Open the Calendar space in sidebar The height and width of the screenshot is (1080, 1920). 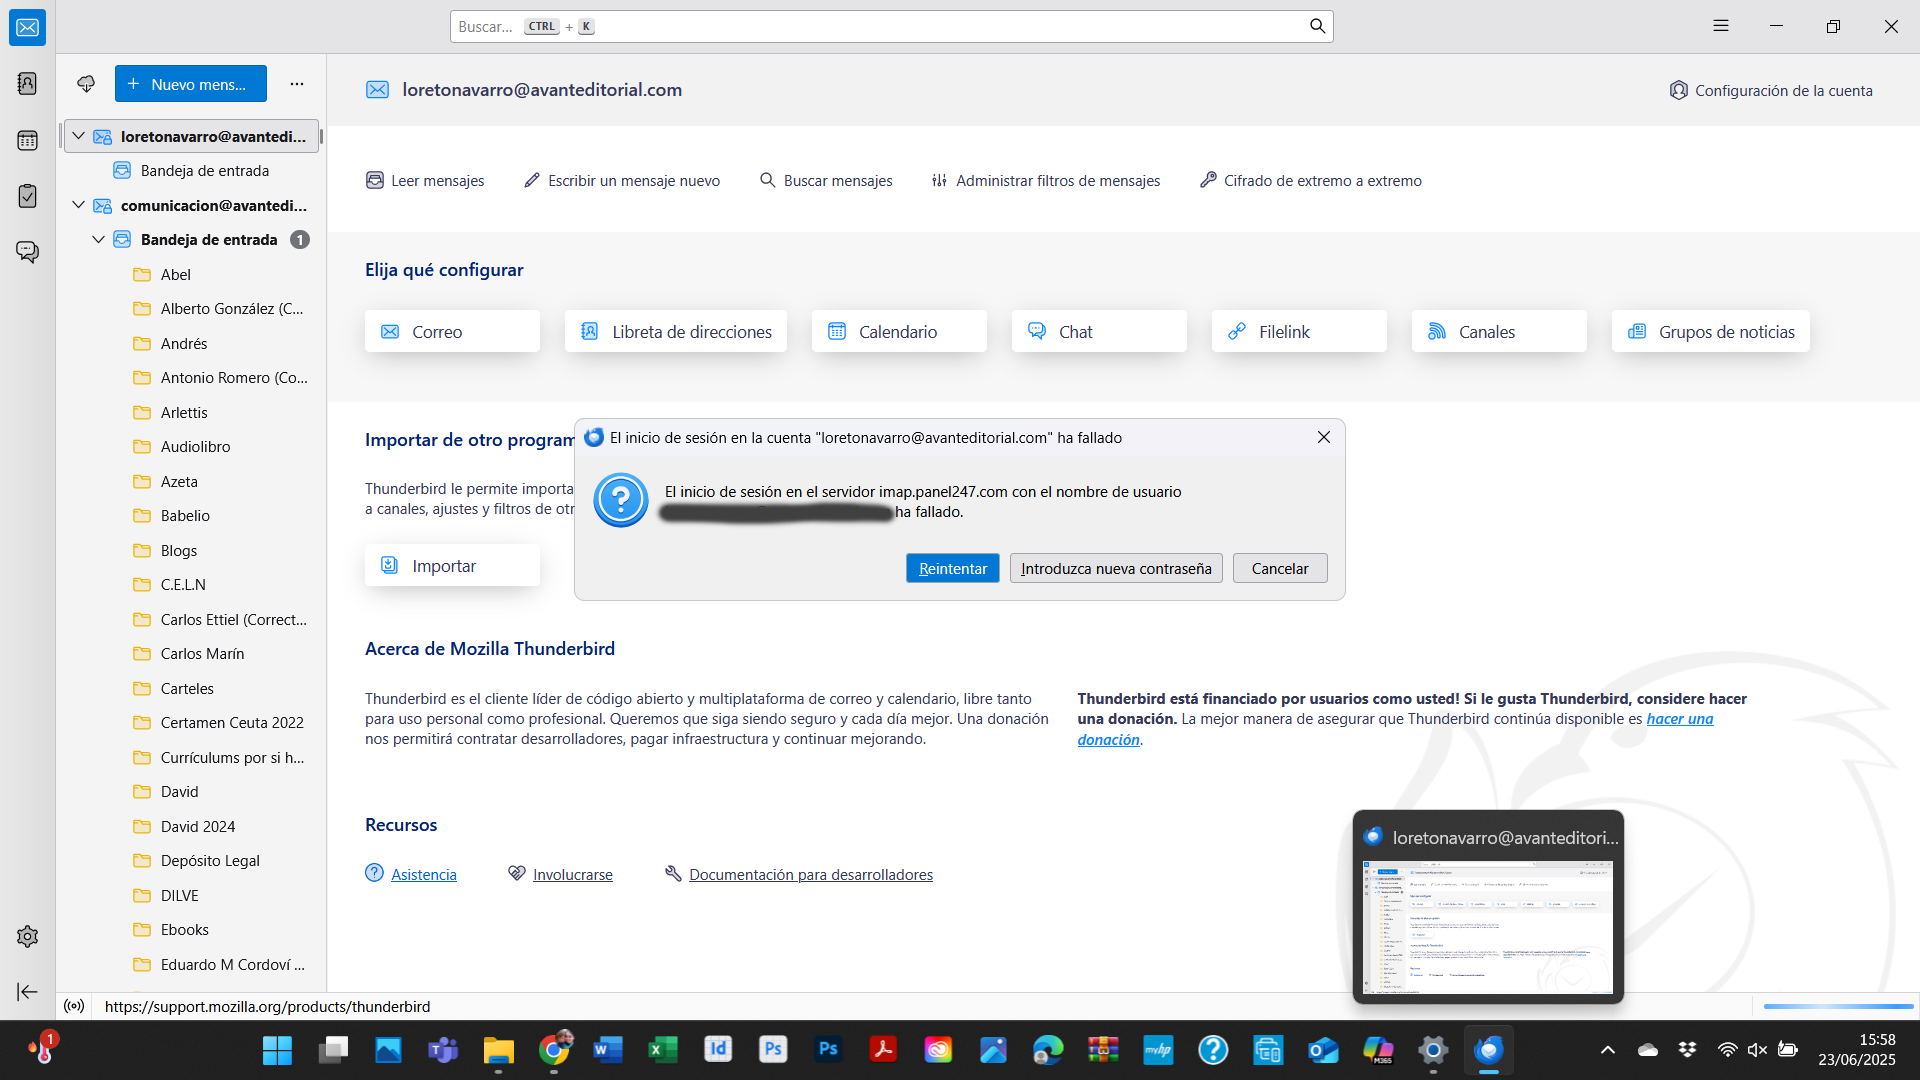27,140
